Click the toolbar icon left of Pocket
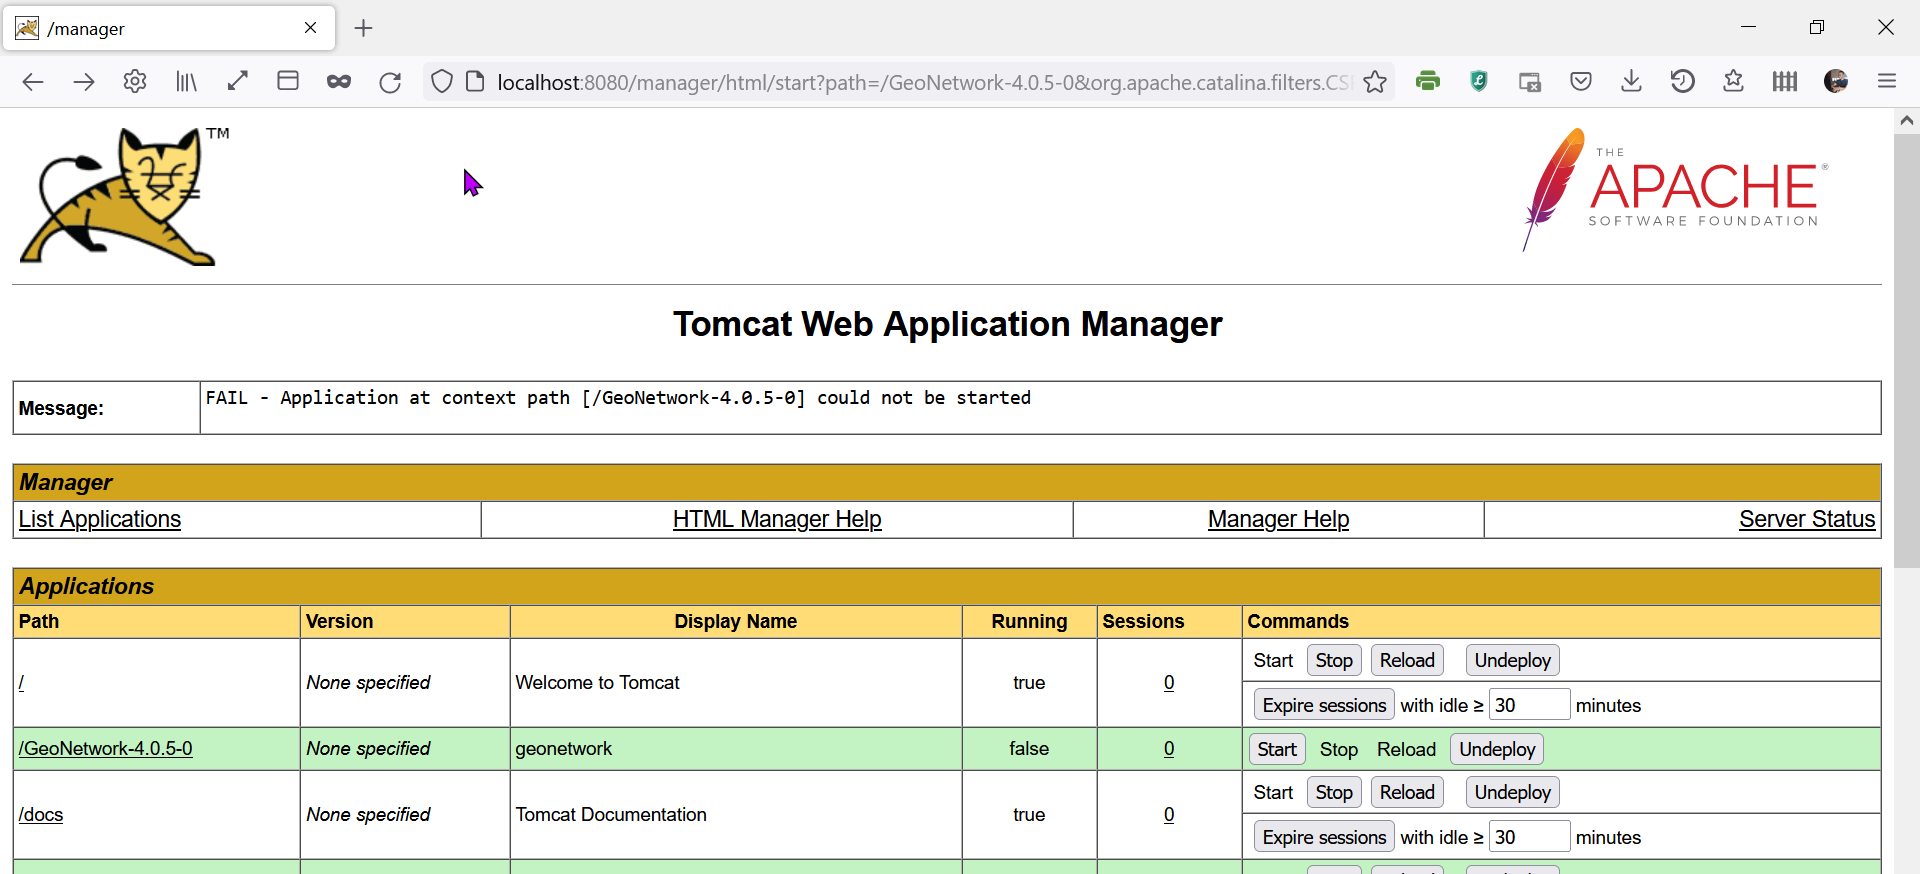 [1530, 82]
